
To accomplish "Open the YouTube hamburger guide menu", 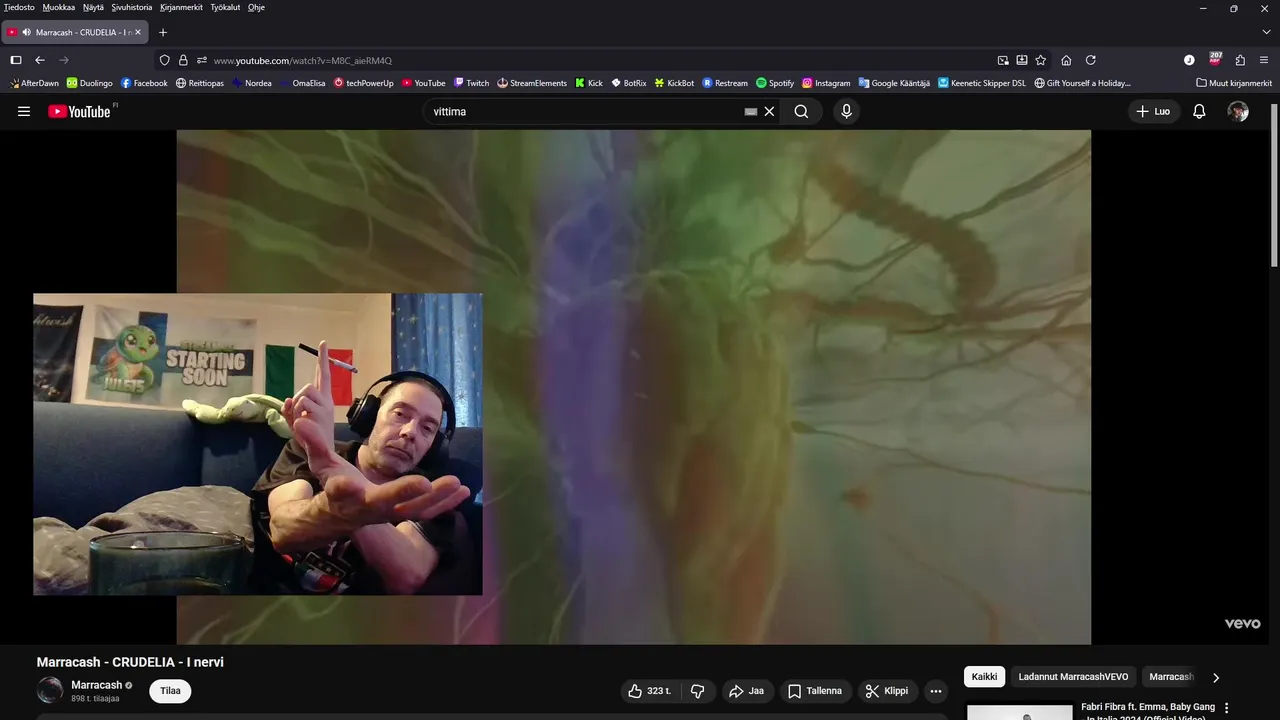I will click(x=24, y=111).
